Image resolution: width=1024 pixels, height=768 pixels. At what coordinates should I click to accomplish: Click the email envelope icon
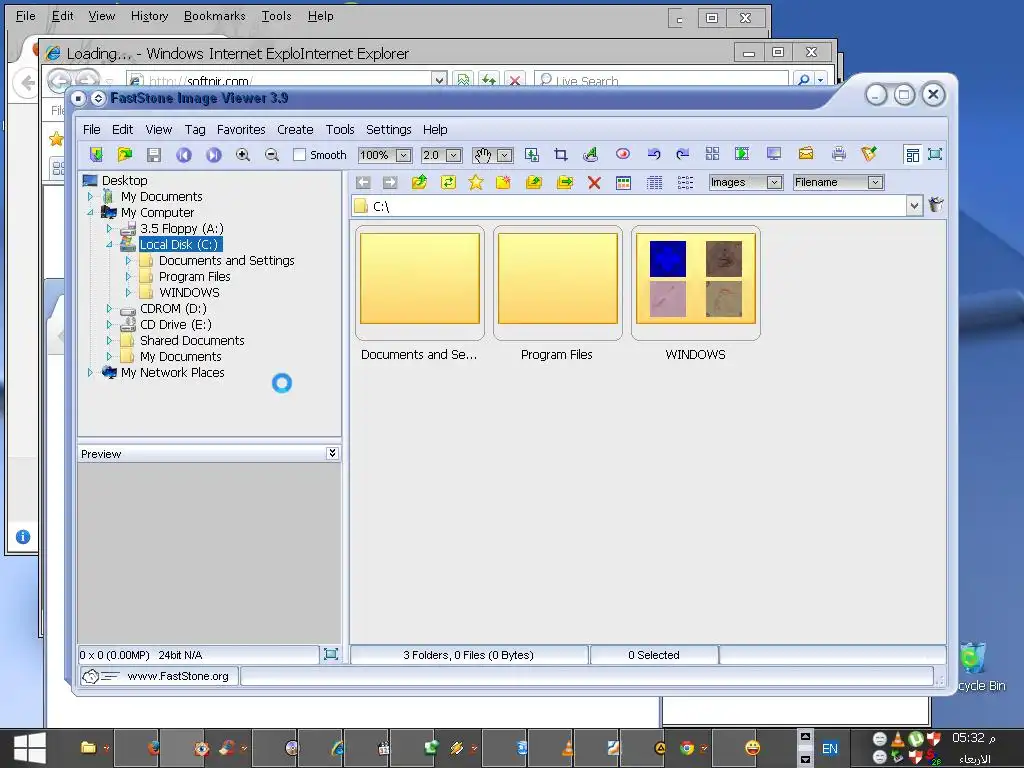(807, 154)
